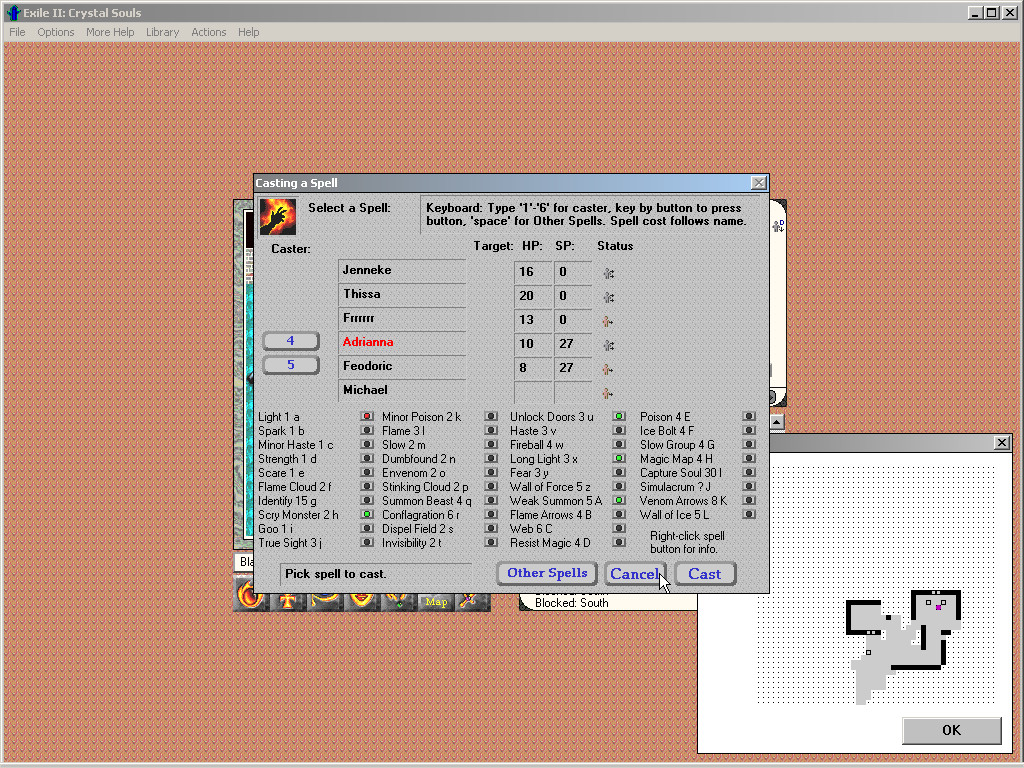Select the Envenom spell button
Viewport: 1024px width, 768px height.
pos(491,473)
